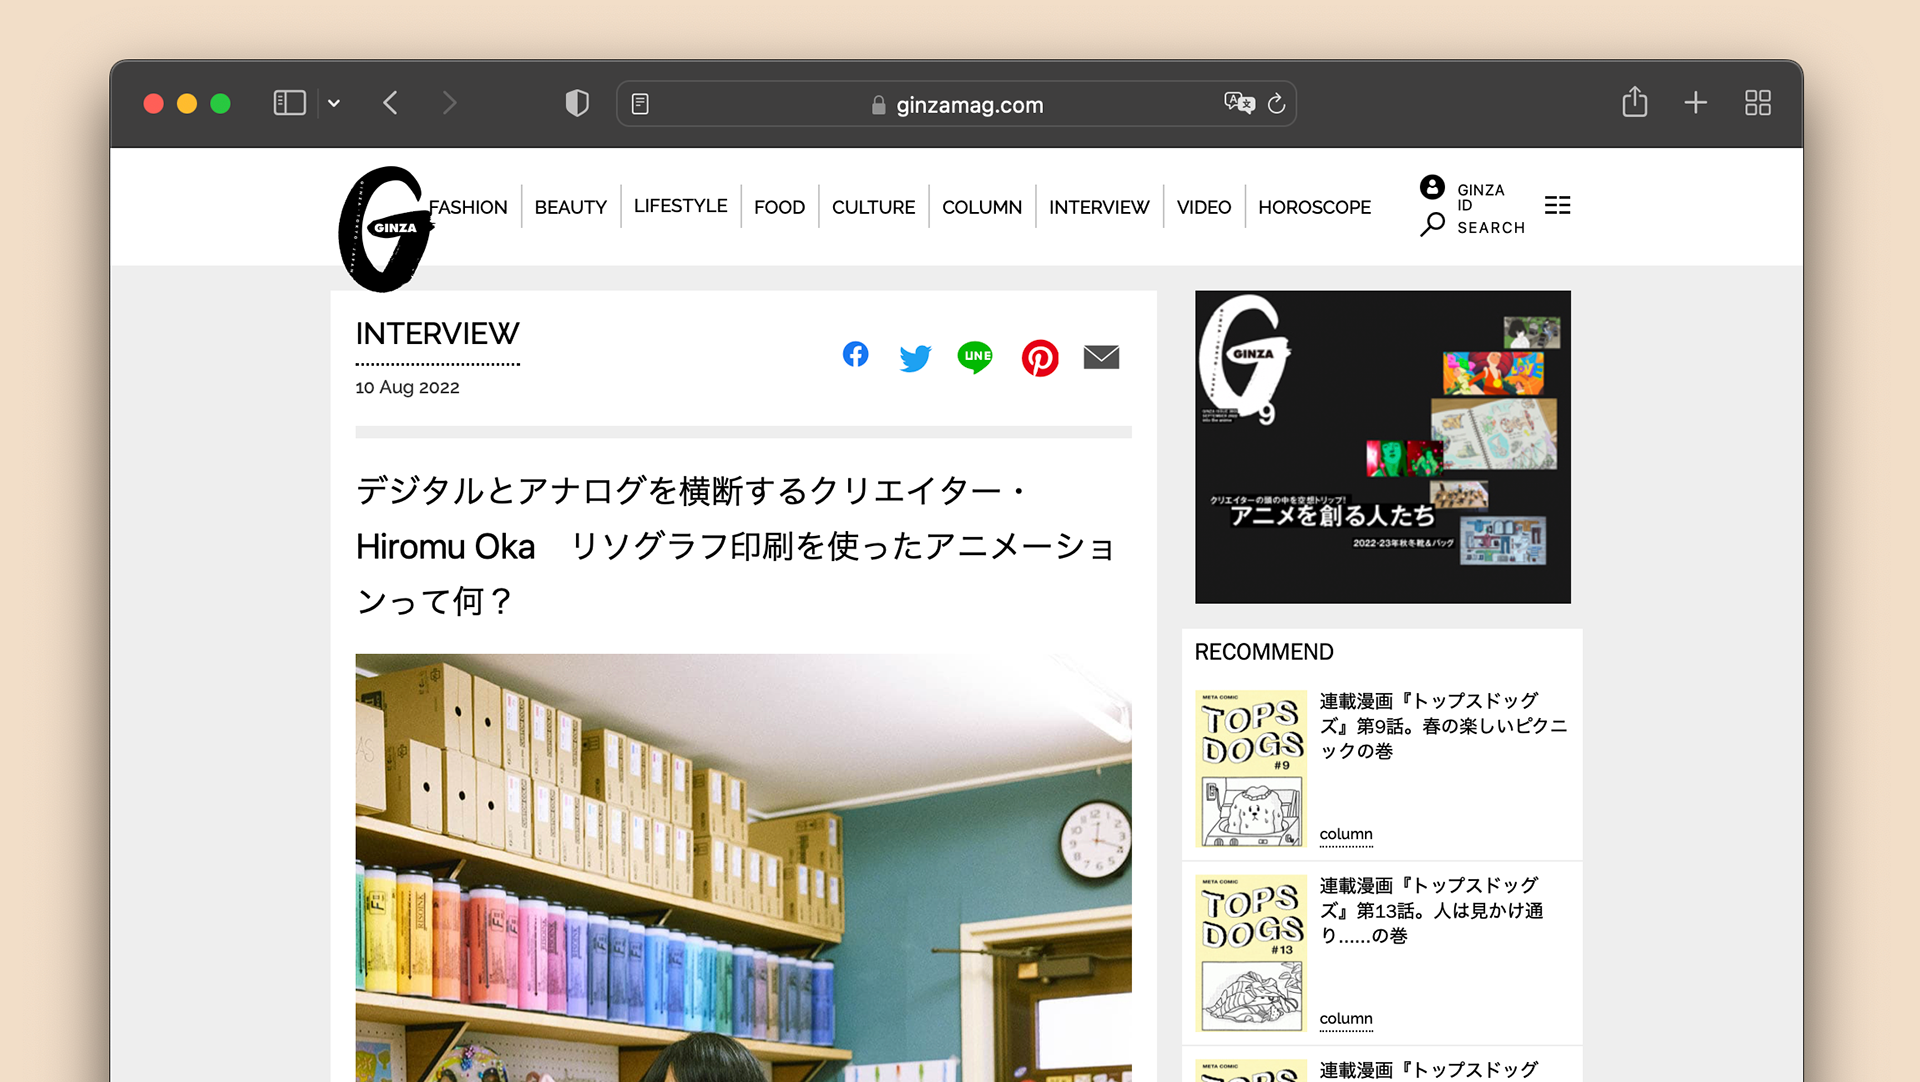
Task: Go back using the back arrow
Action: (x=391, y=103)
